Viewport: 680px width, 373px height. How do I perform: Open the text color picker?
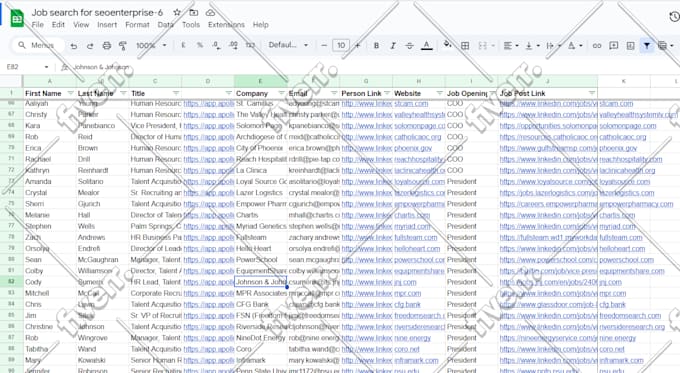(x=427, y=46)
